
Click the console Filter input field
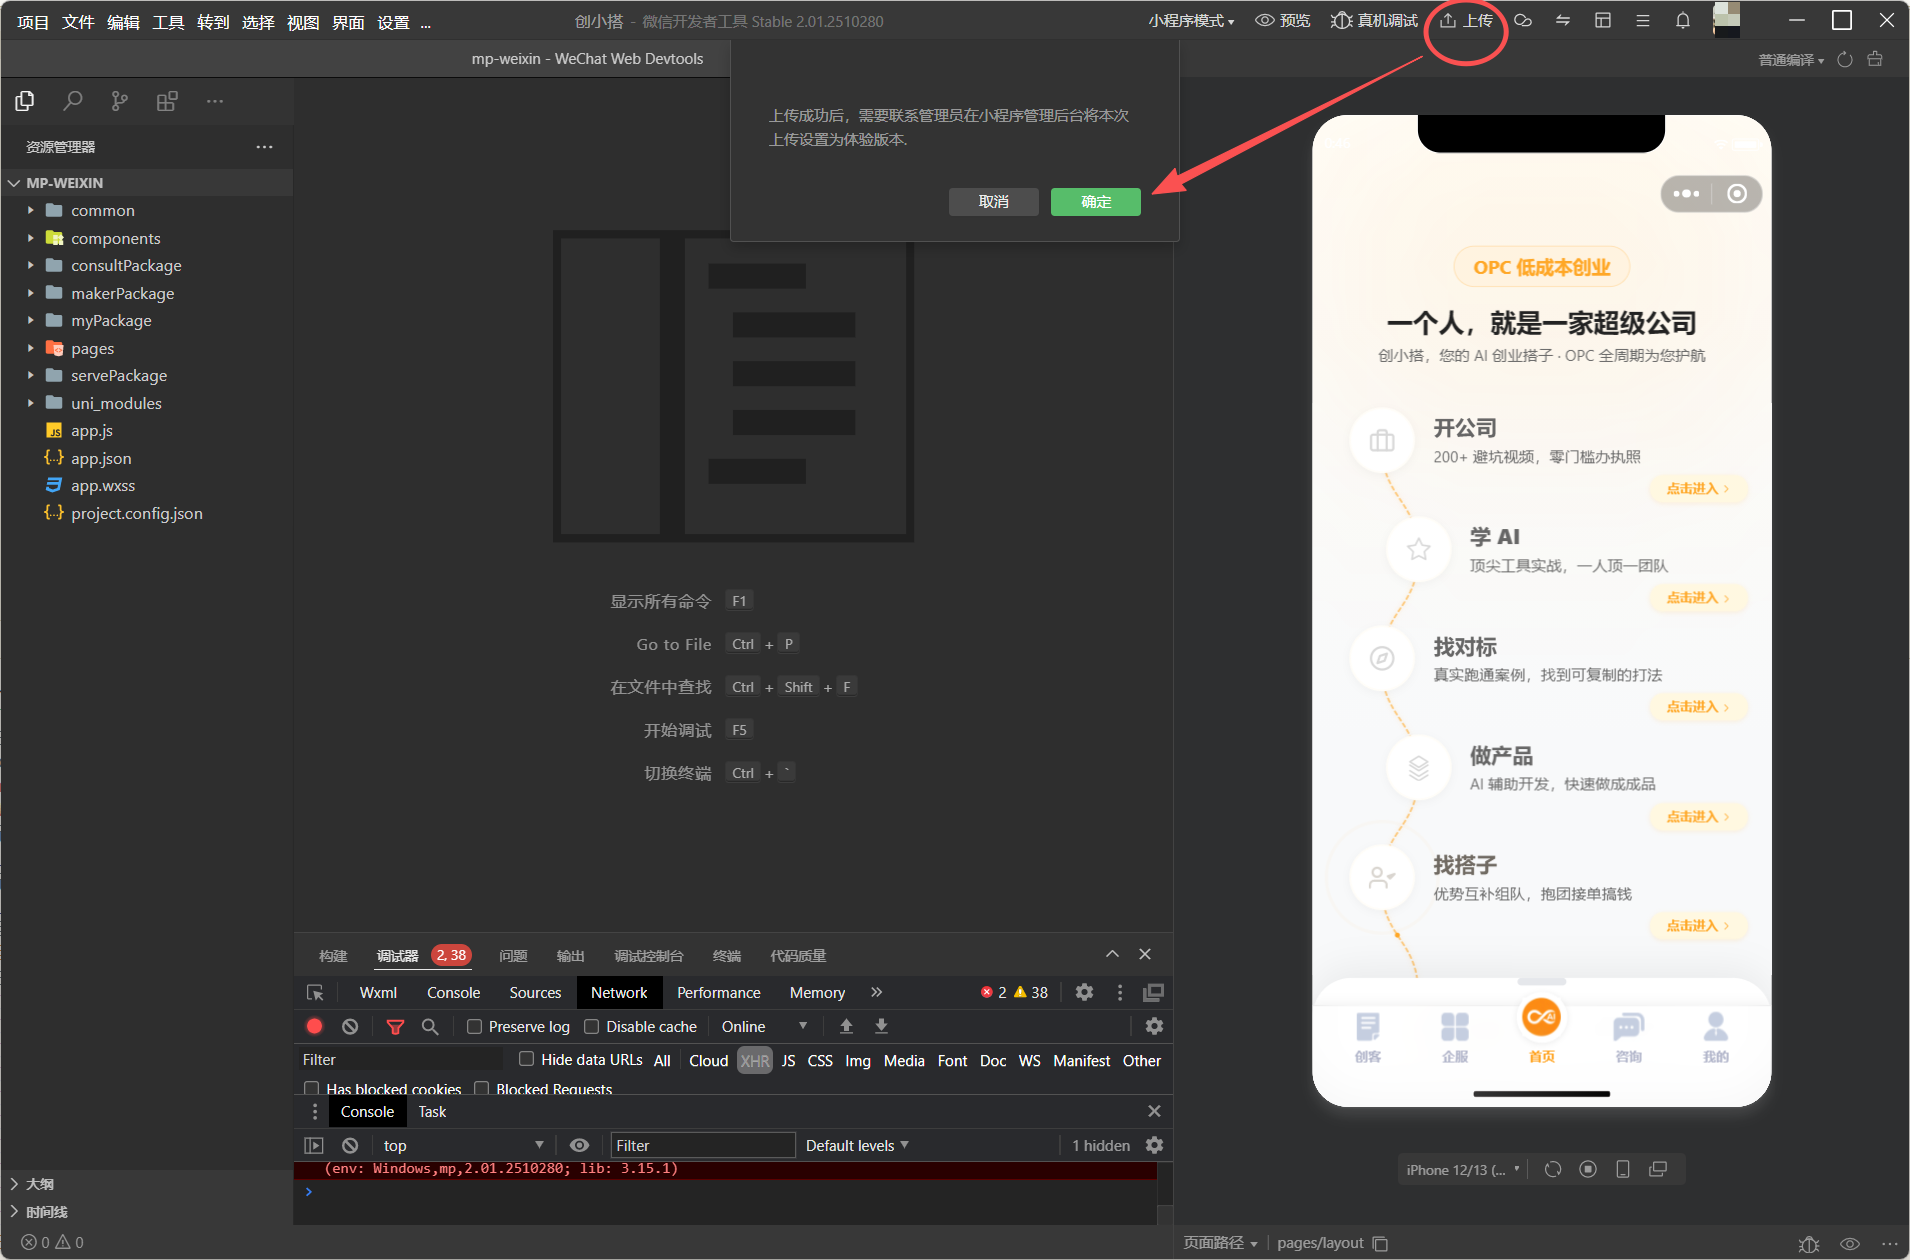pos(703,1145)
